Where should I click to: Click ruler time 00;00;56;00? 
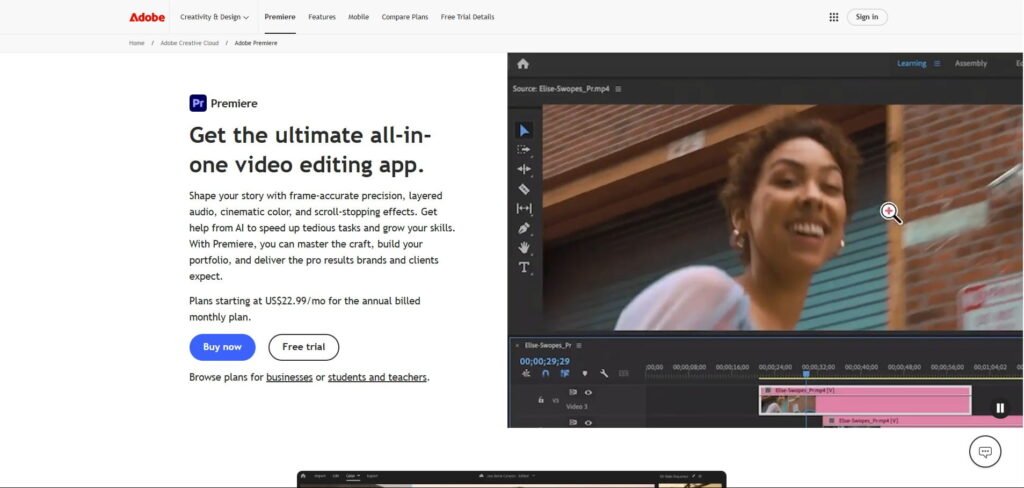coord(948,367)
